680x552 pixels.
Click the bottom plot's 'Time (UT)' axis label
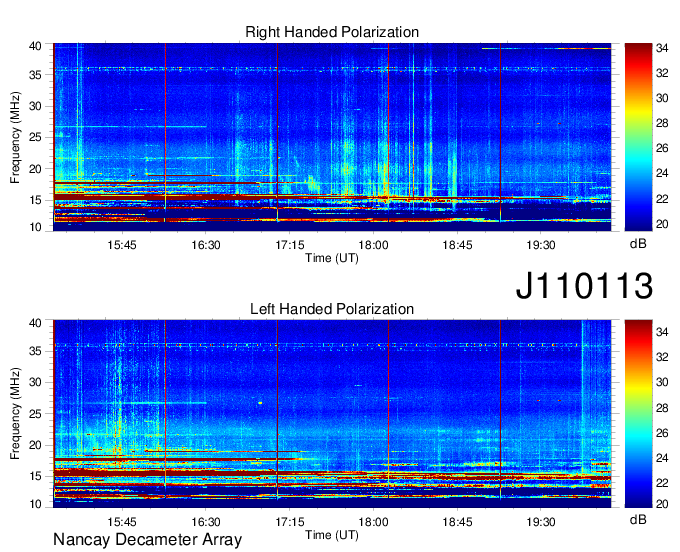pyautogui.click(x=332, y=535)
